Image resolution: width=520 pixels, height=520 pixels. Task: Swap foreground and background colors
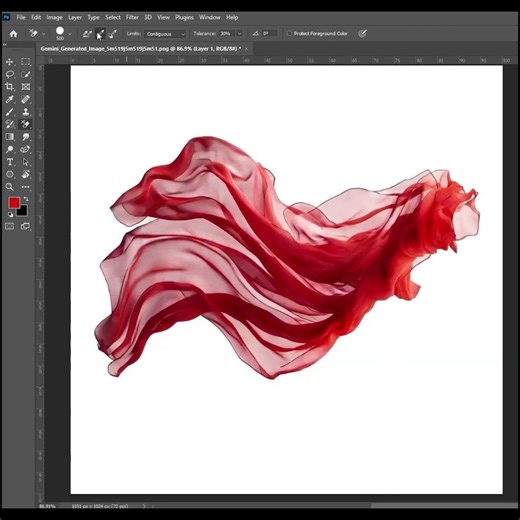26,199
